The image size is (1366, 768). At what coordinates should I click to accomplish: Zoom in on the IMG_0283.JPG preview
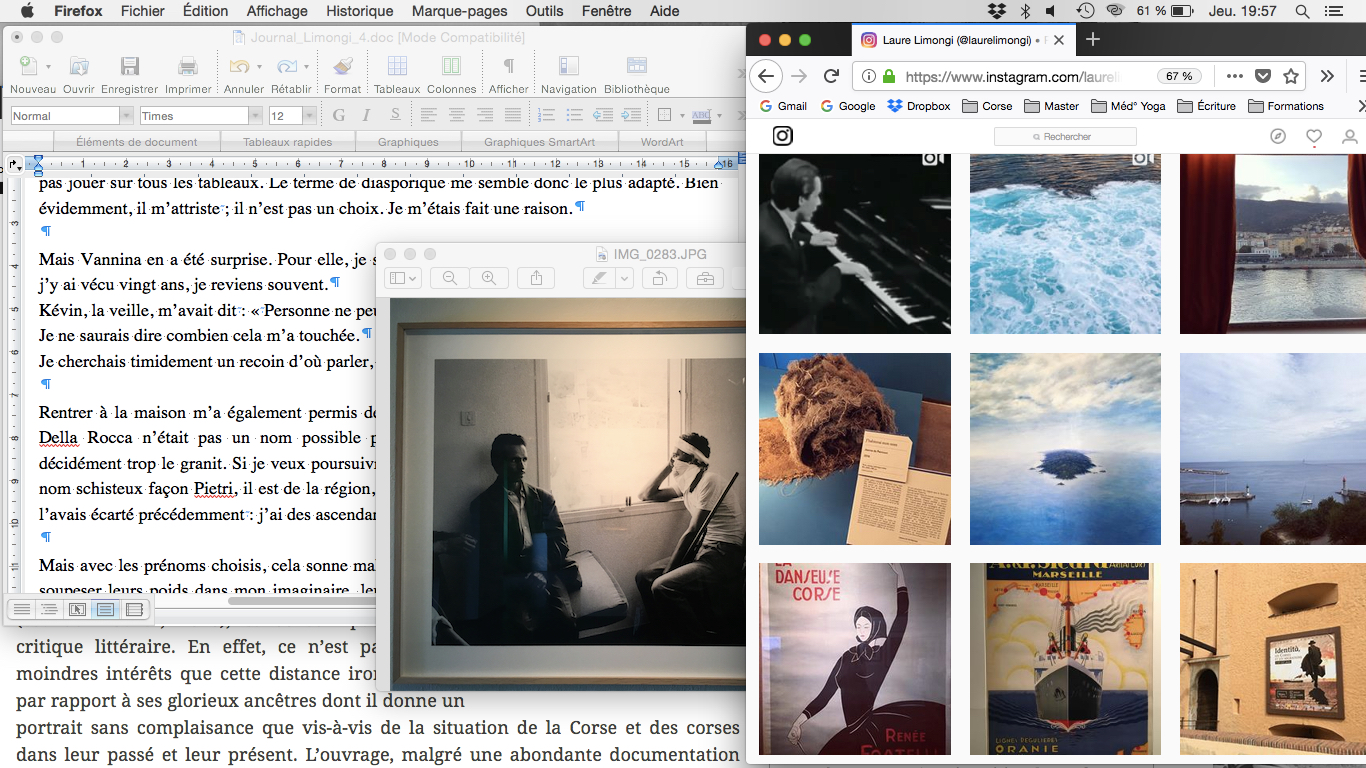pyautogui.click(x=489, y=278)
